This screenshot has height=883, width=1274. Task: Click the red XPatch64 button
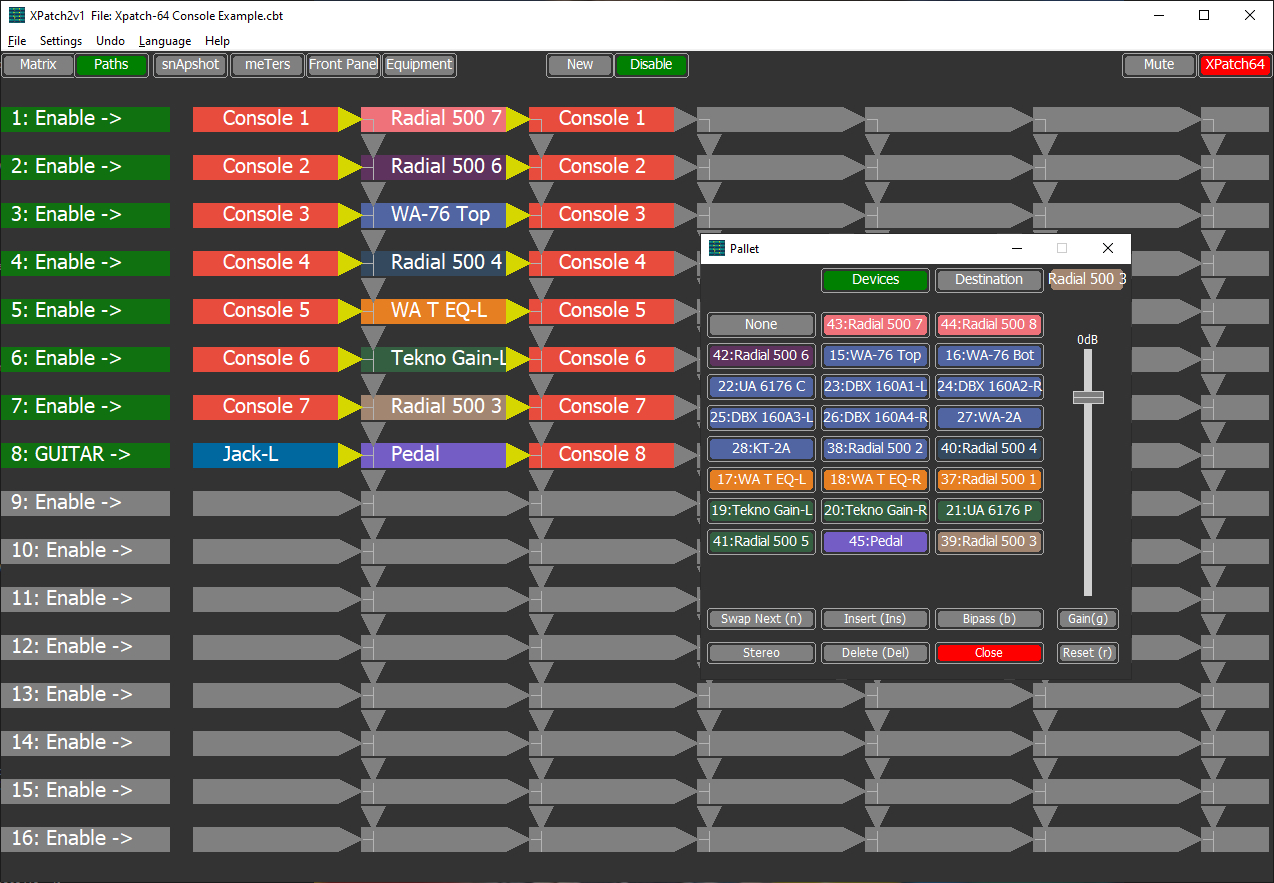(x=1235, y=65)
